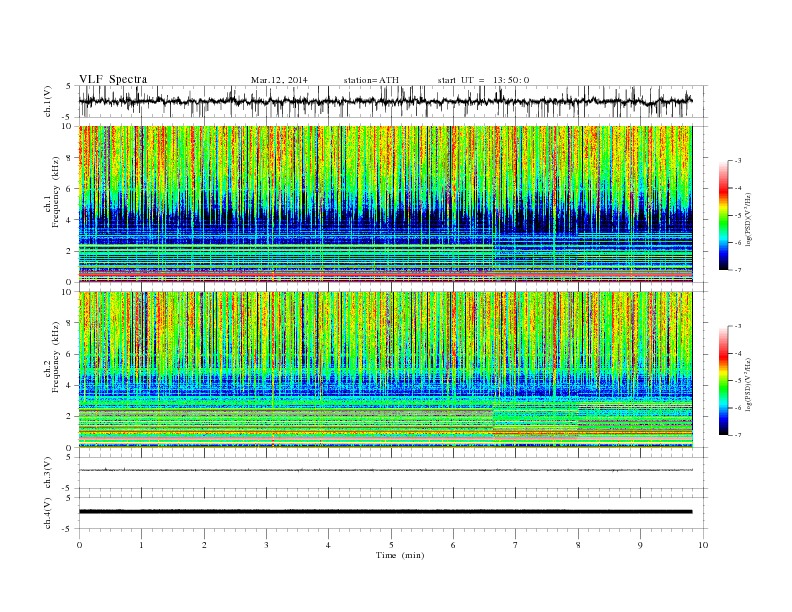Click the ch.1 'Frequency (kHz)' axis label
The width and height of the screenshot is (792, 612).
pyautogui.click(x=55, y=192)
